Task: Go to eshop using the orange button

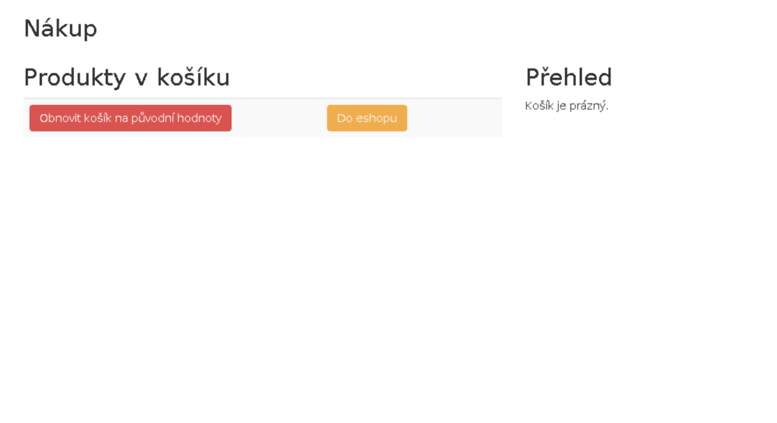Action: (367, 118)
